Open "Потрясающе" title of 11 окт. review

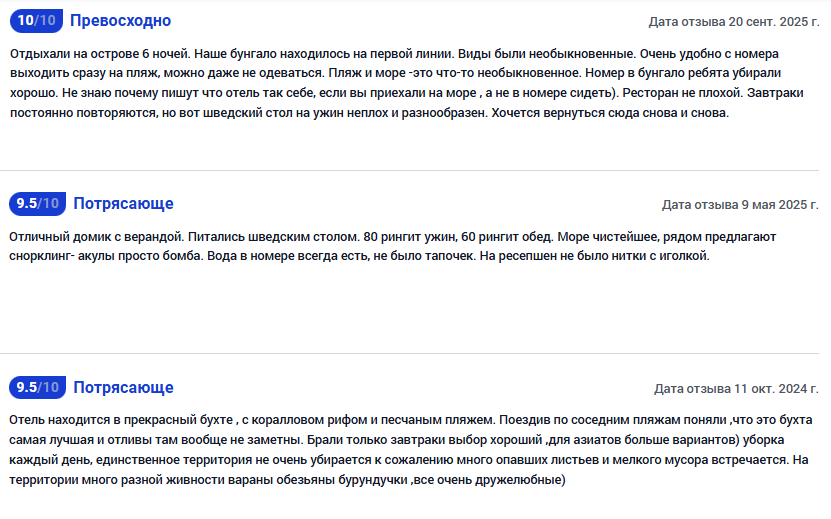point(123,388)
